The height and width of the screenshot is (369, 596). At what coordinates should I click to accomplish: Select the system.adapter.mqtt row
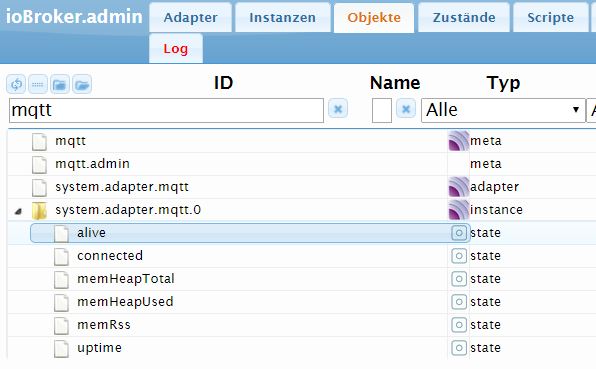(x=301, y=187)
